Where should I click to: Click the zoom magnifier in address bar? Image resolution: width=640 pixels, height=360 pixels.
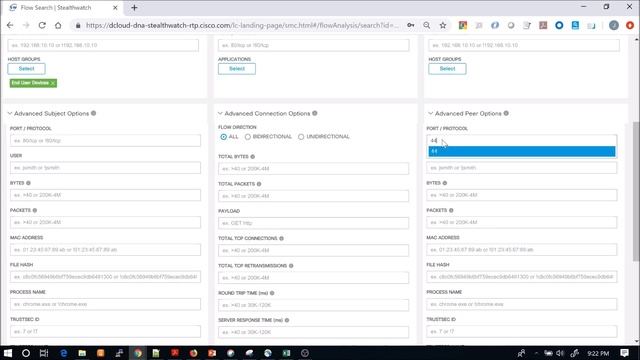coord(427,25)
